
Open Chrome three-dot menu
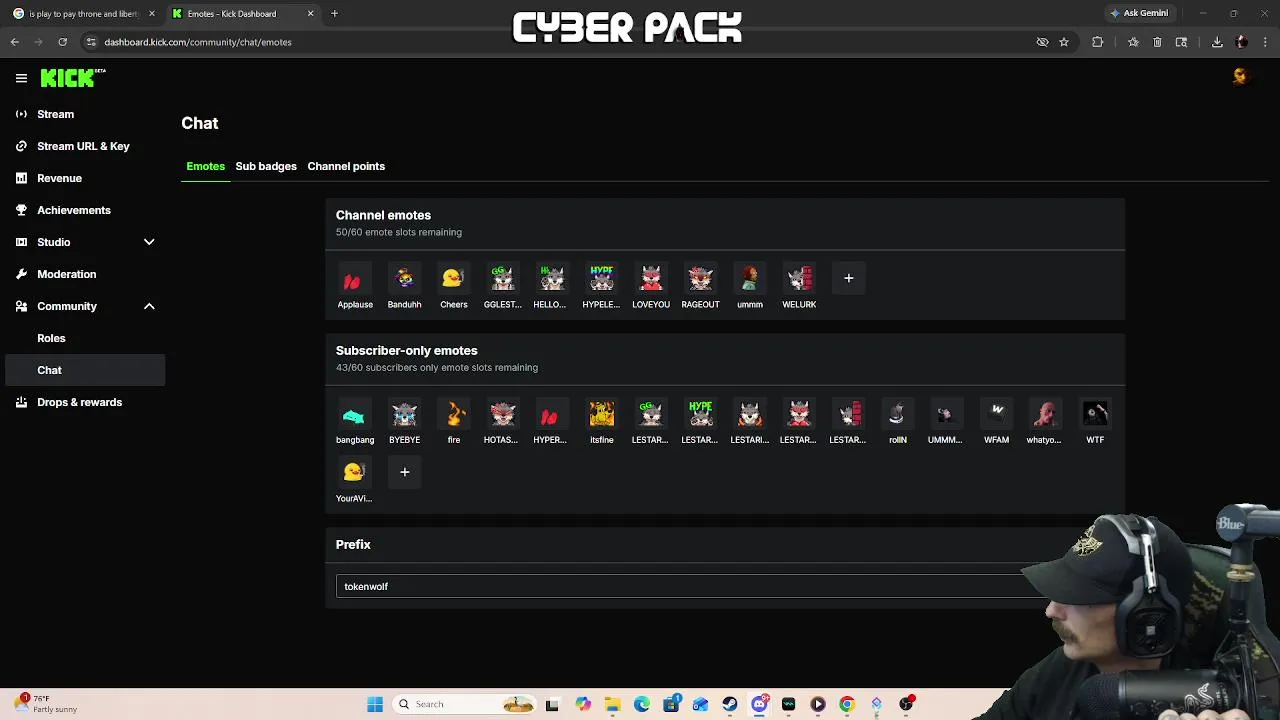point(1266,42)
